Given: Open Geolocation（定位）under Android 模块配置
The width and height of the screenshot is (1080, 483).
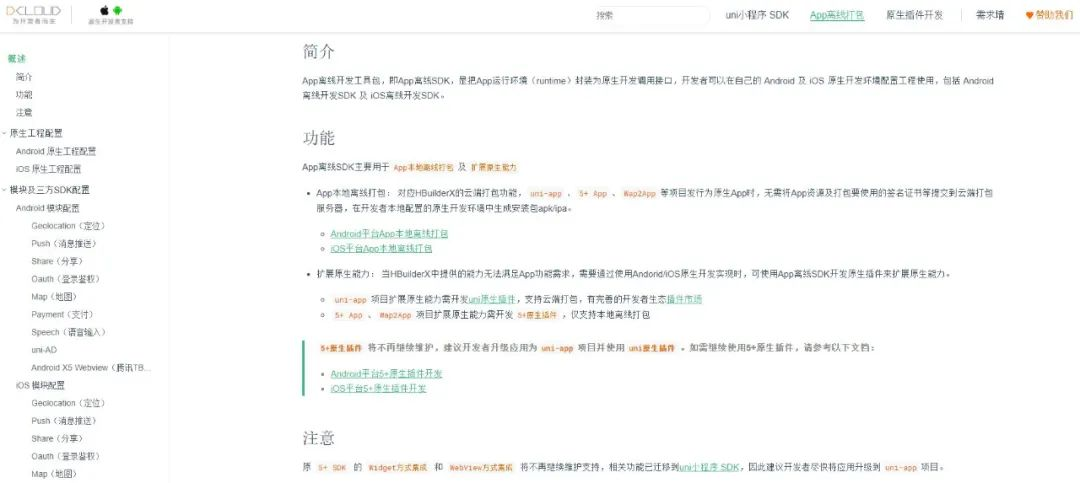Looking at the screenshot, I should click(x=68, y=226).
